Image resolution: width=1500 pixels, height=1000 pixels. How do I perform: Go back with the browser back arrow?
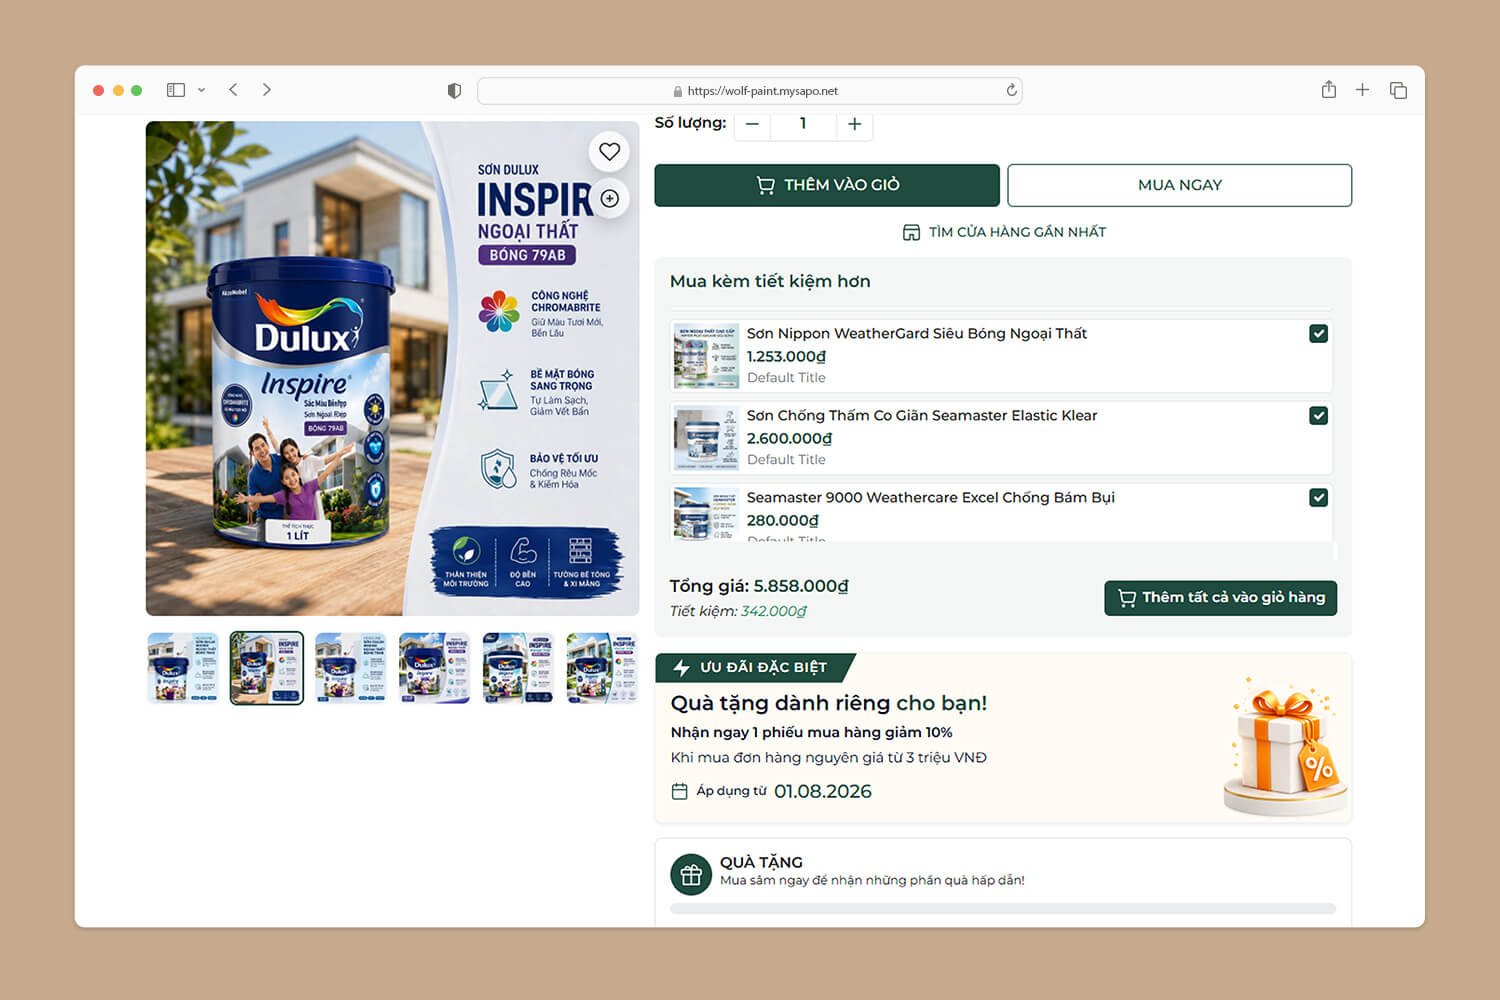(x=233, y=90)
